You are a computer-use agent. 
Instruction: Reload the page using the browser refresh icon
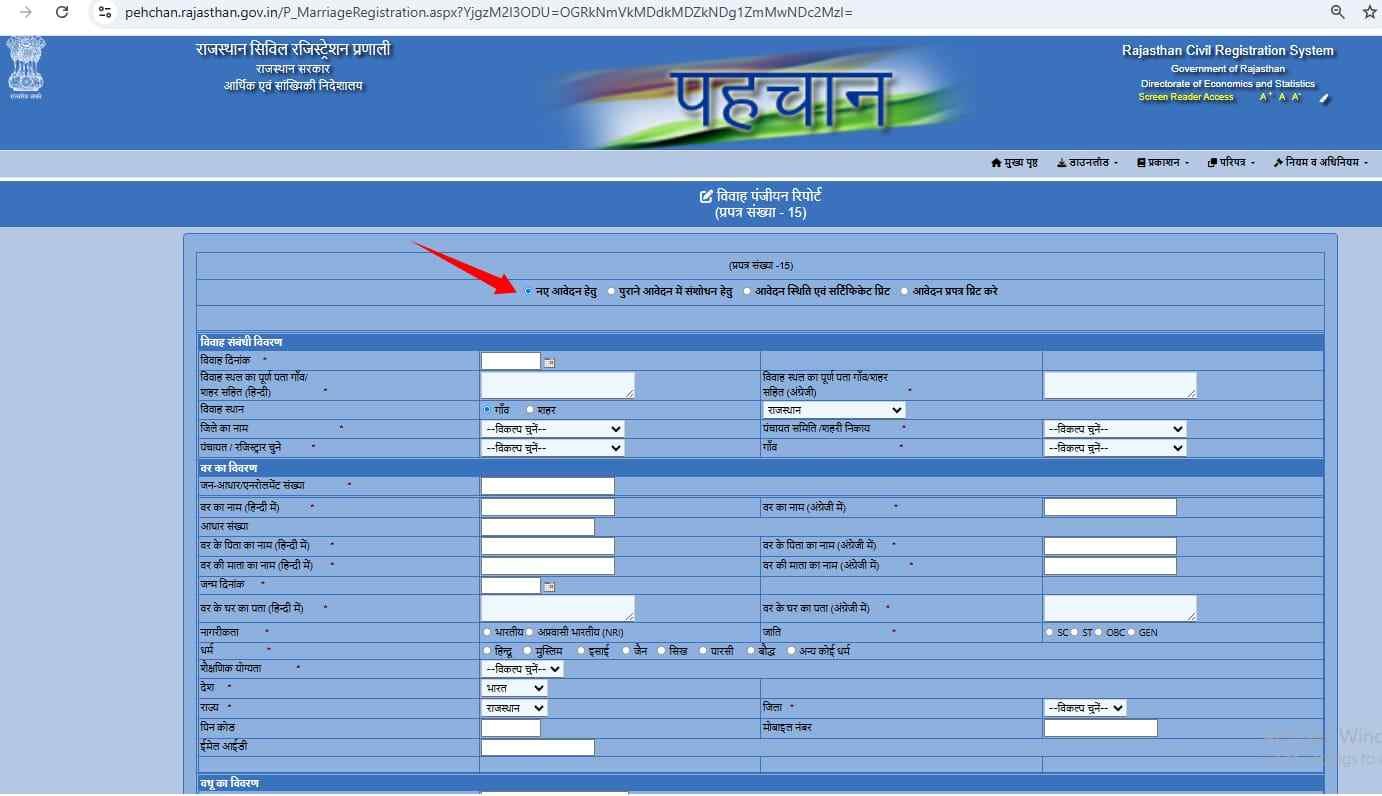(62, 12)
